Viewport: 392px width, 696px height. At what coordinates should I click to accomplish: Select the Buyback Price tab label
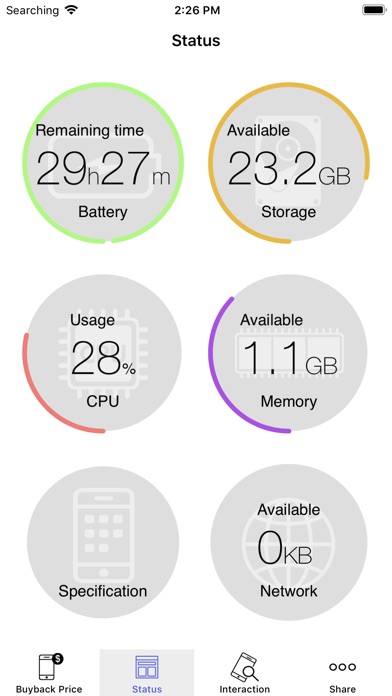pyautogui.click(x=49, y=689)
